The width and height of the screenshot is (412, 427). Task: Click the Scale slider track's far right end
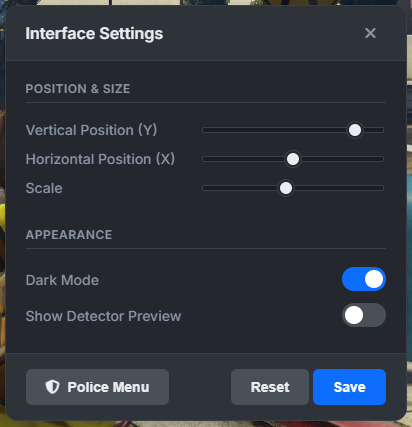click(381, 188)
